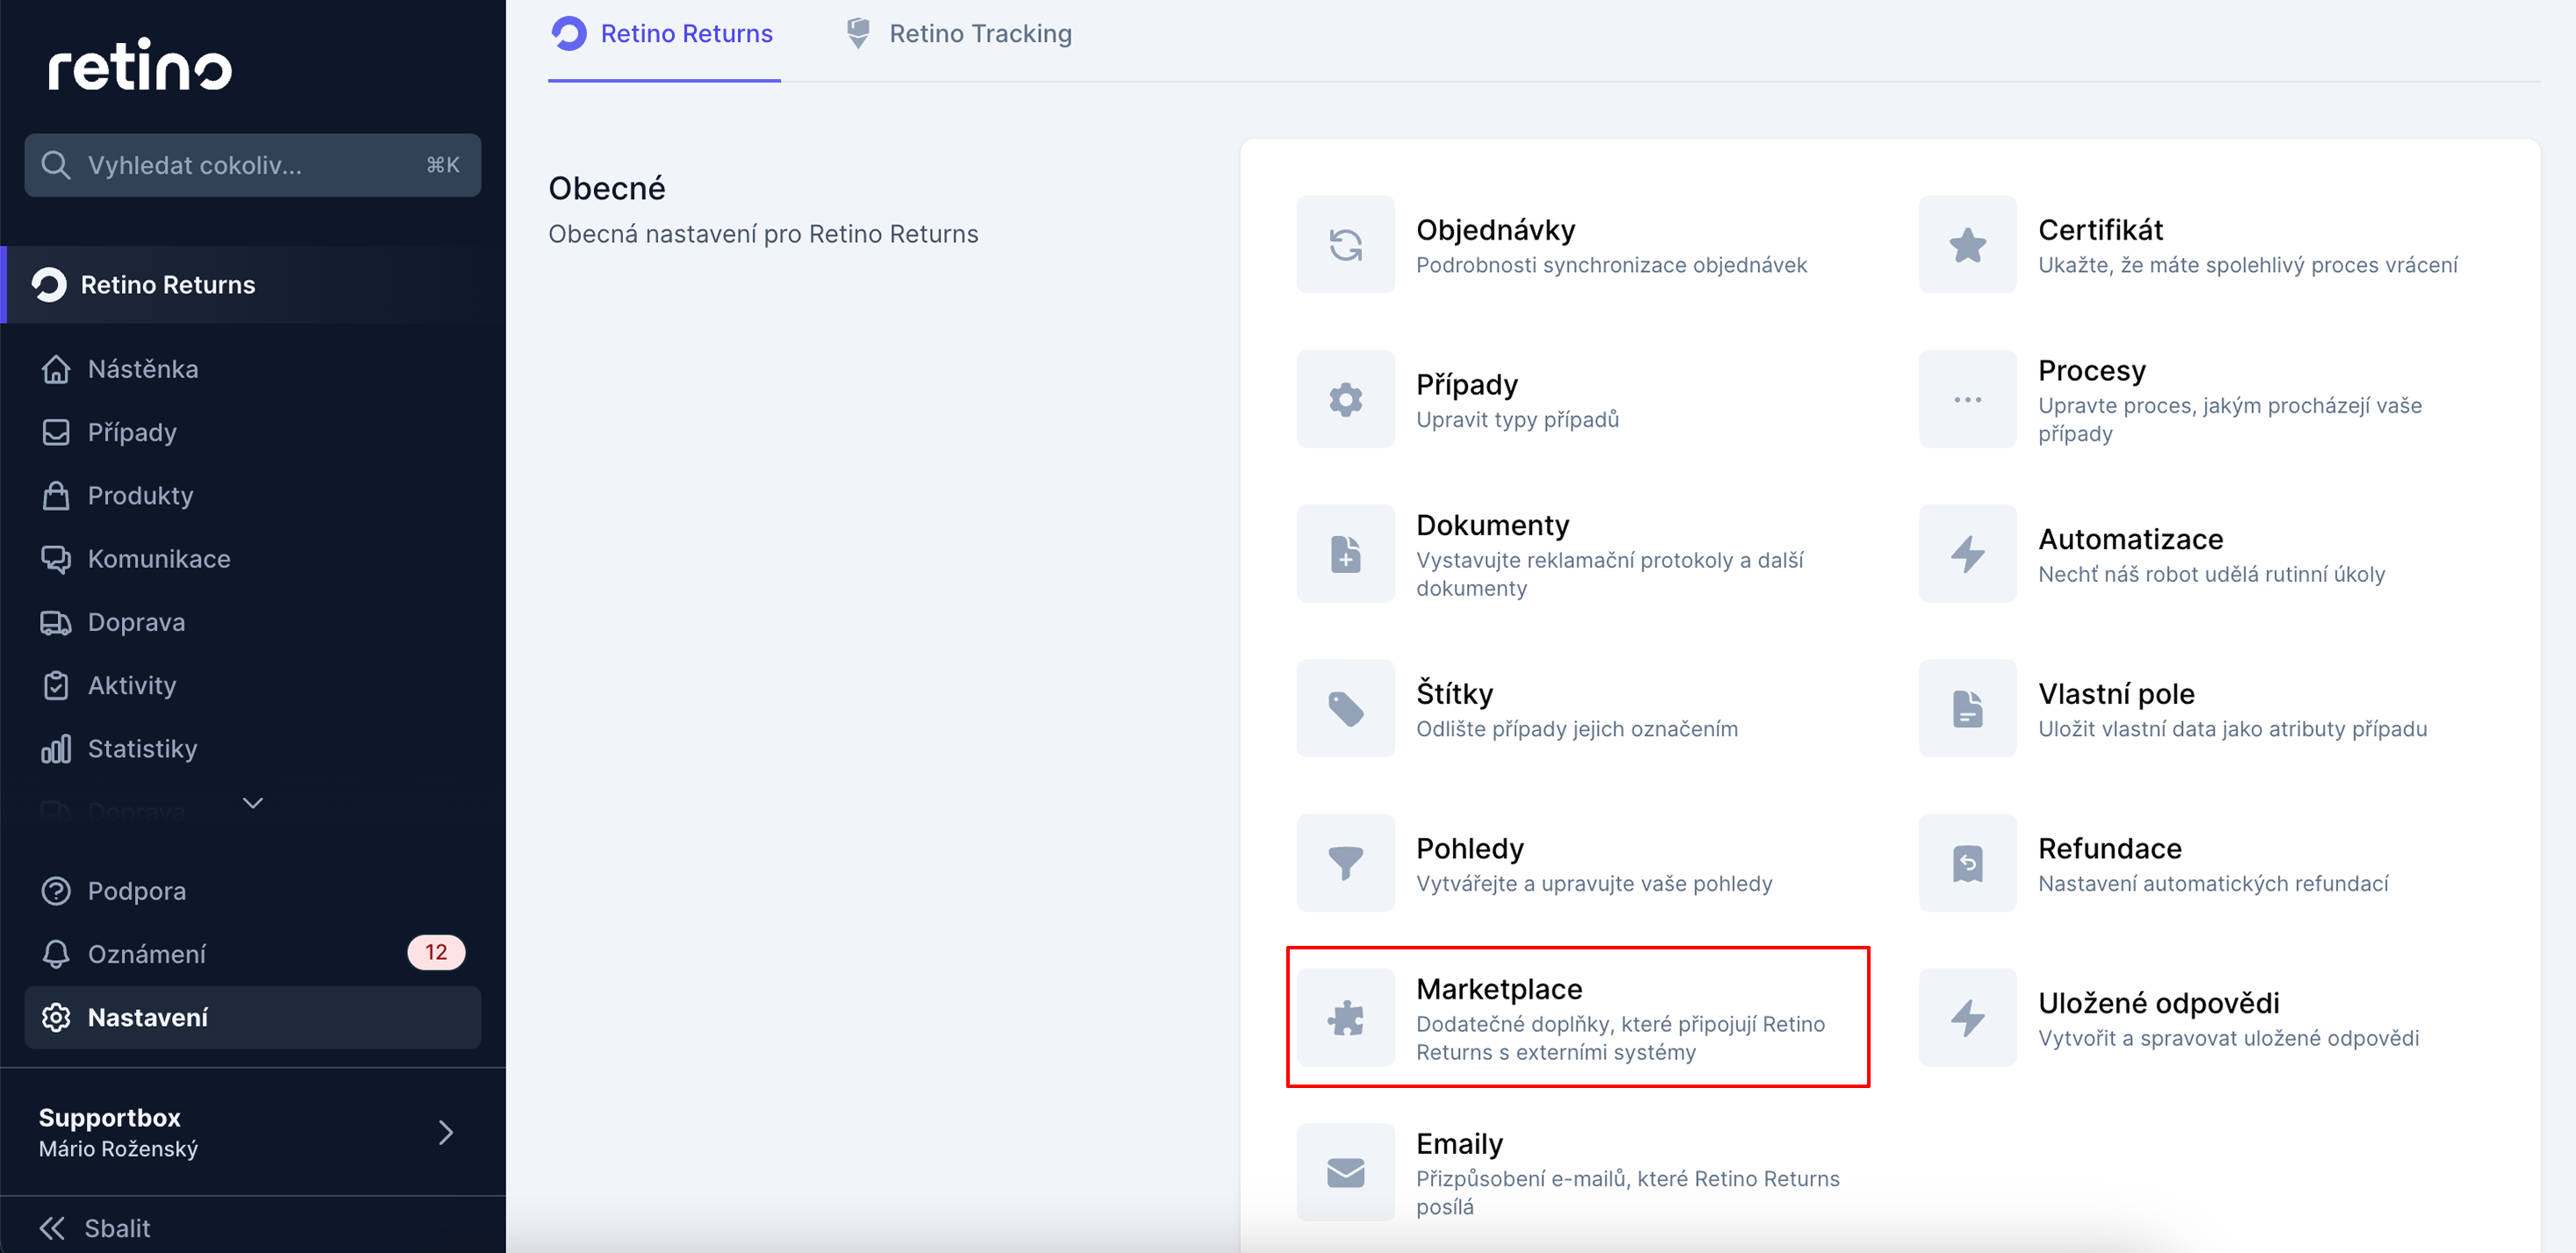Click the Marketplace puzzle piece icon
Viewport: 2576px width, 1253px height.
pyautogui.click(x=1345, y=1017)
